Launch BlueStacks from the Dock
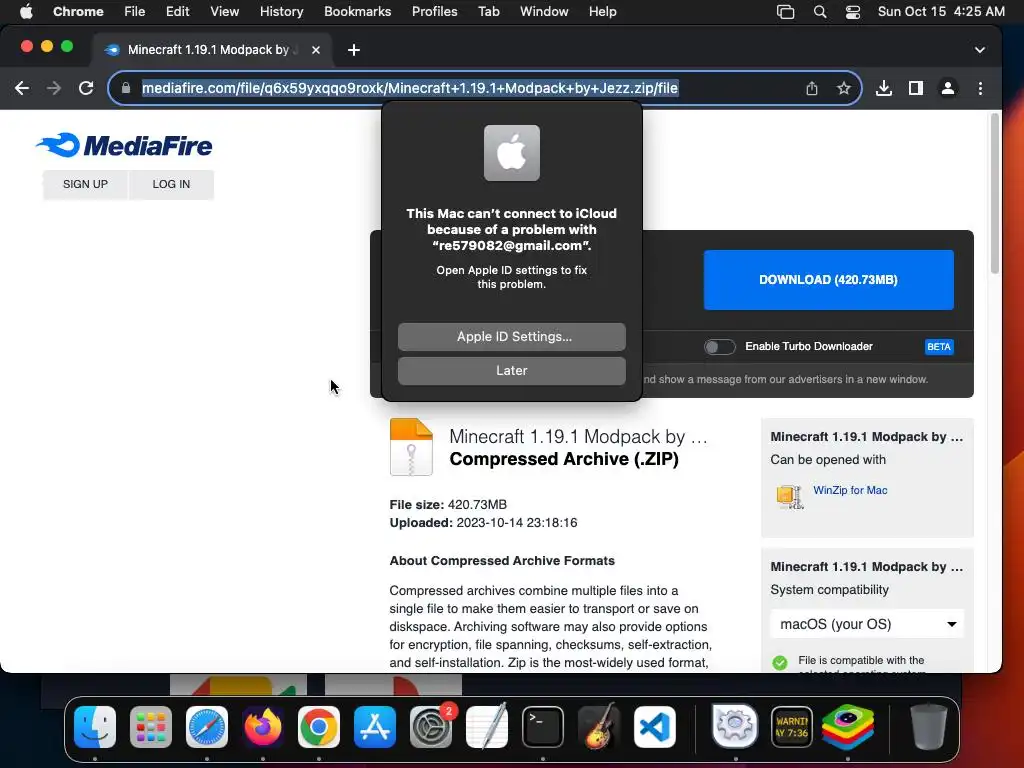 [x=848, y=727]
